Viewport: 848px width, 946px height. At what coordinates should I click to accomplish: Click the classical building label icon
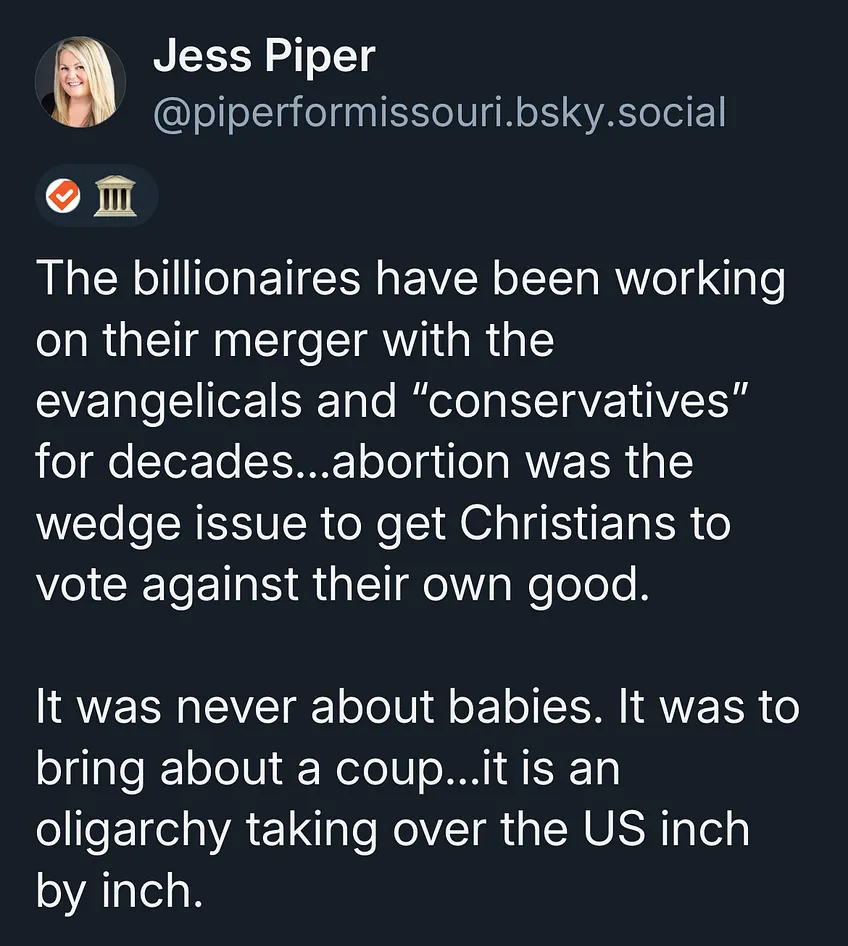[x=112, y=198]
